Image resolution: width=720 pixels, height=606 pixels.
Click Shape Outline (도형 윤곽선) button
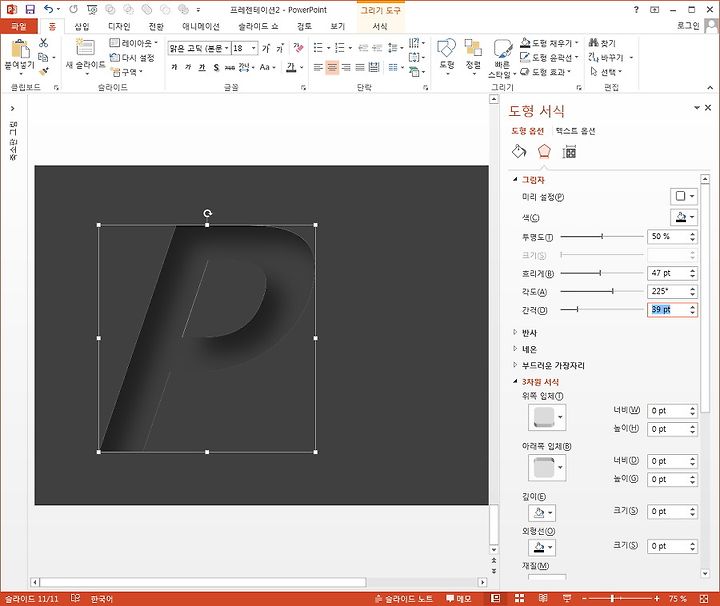click(549, 57)
